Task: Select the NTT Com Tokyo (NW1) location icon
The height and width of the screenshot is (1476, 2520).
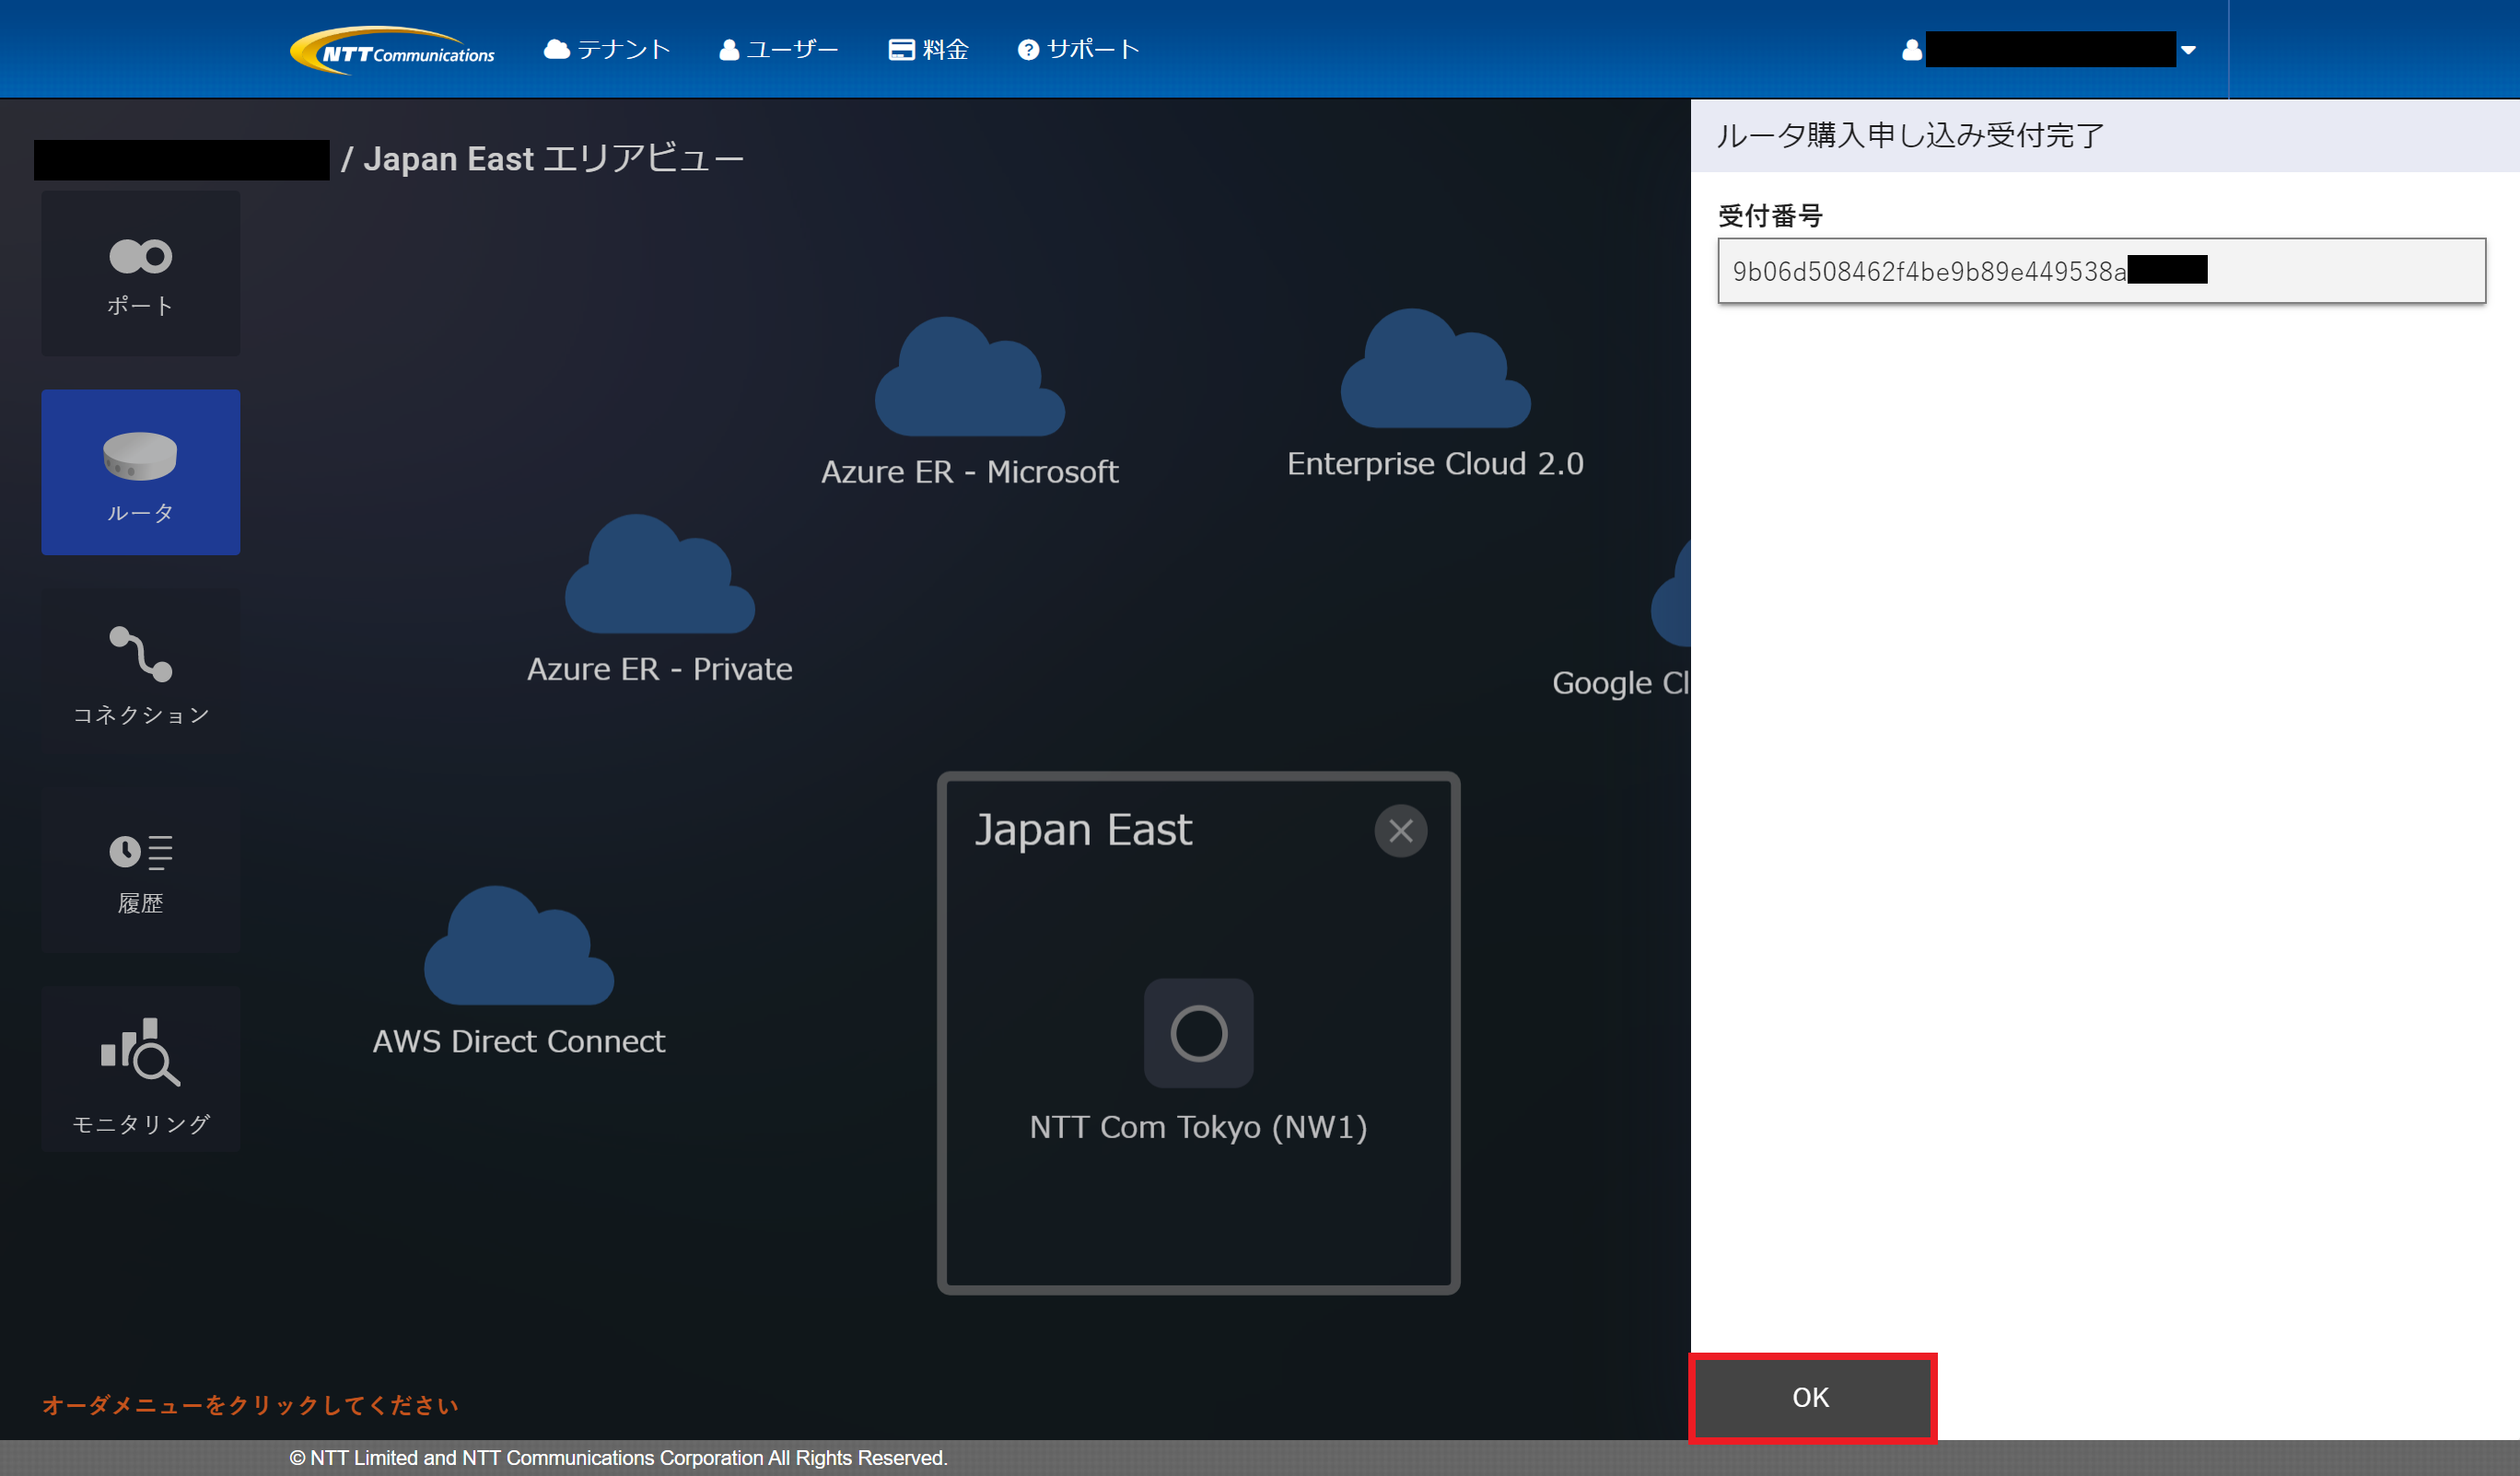Action: 1198,1033
